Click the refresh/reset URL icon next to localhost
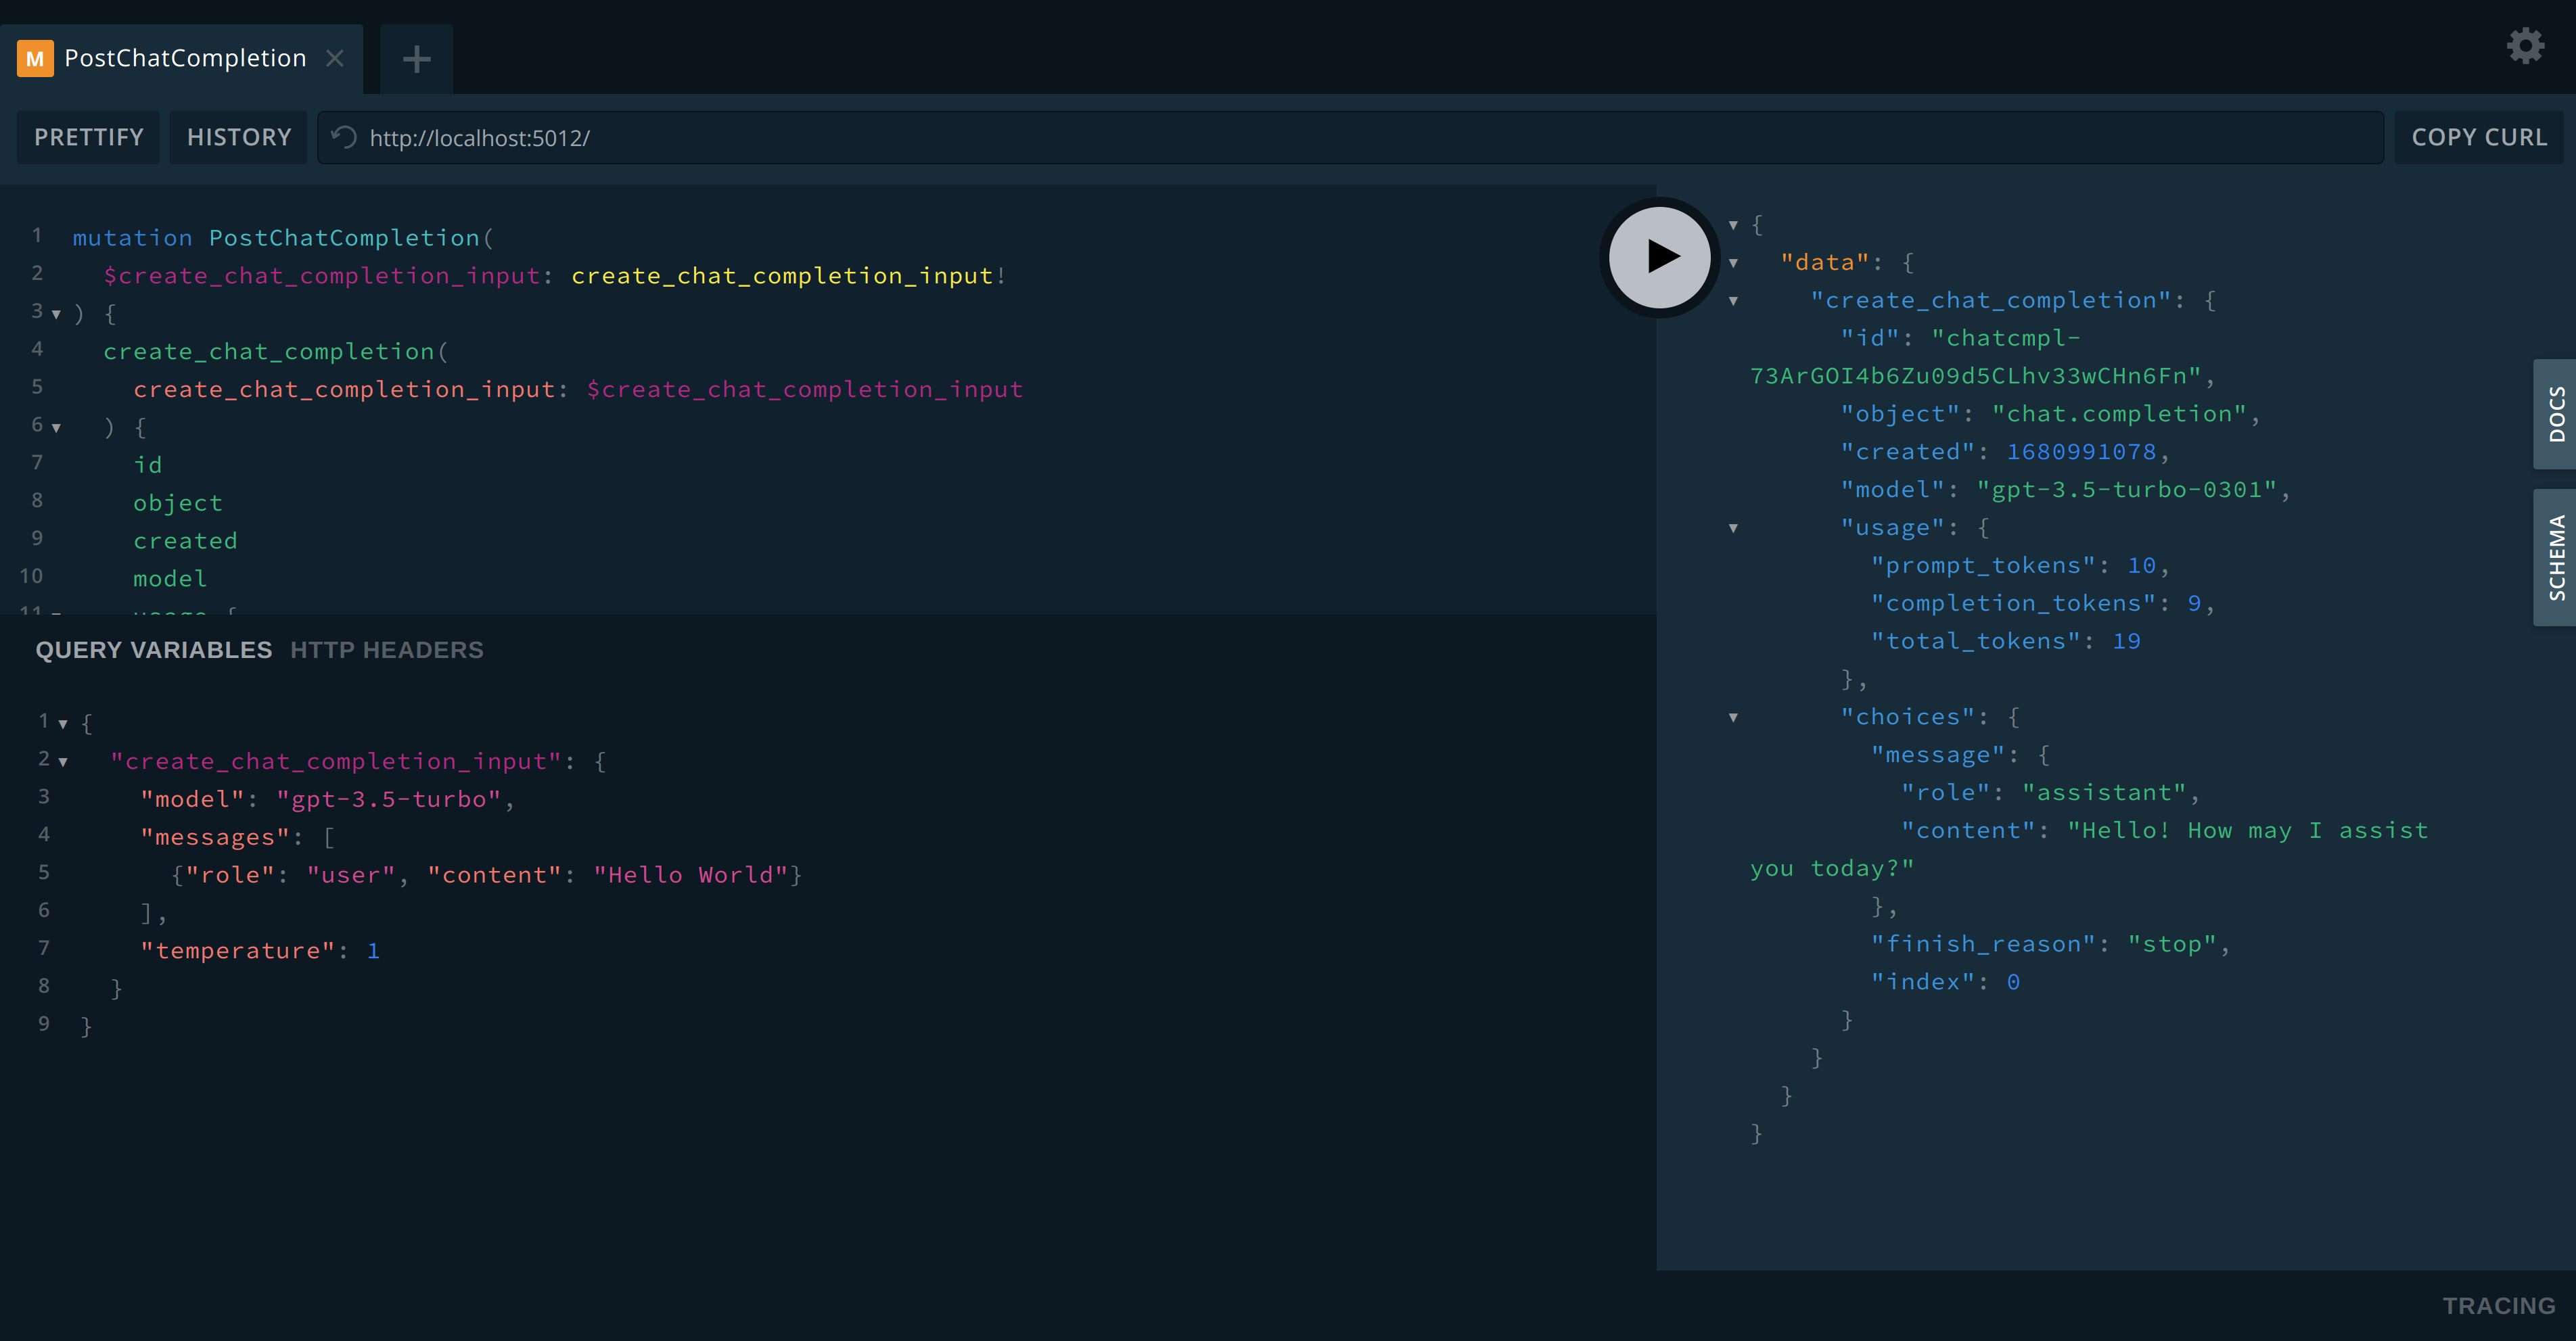The image size is (2576, 1341). 342,138
